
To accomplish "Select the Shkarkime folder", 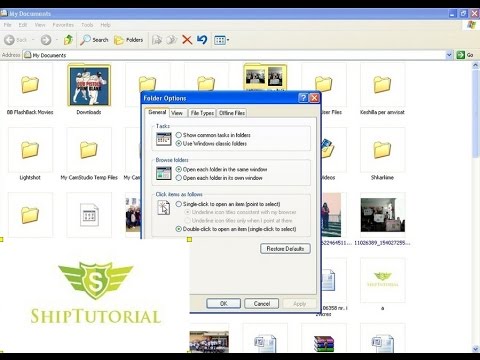I will click(x=382, y=154).
